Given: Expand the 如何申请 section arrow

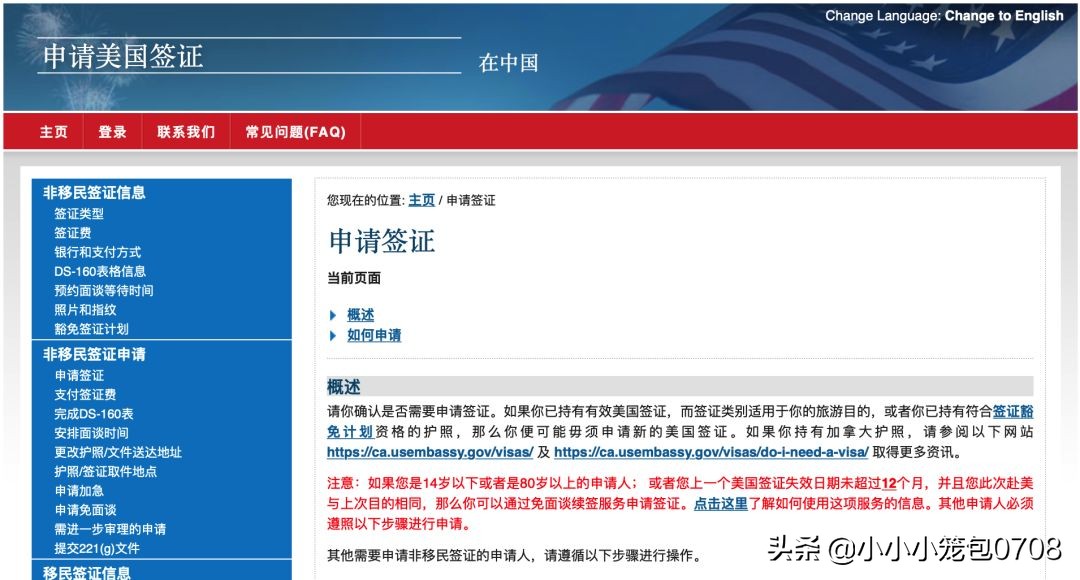Looking at the screenshot, I should [x=335, y=335].
